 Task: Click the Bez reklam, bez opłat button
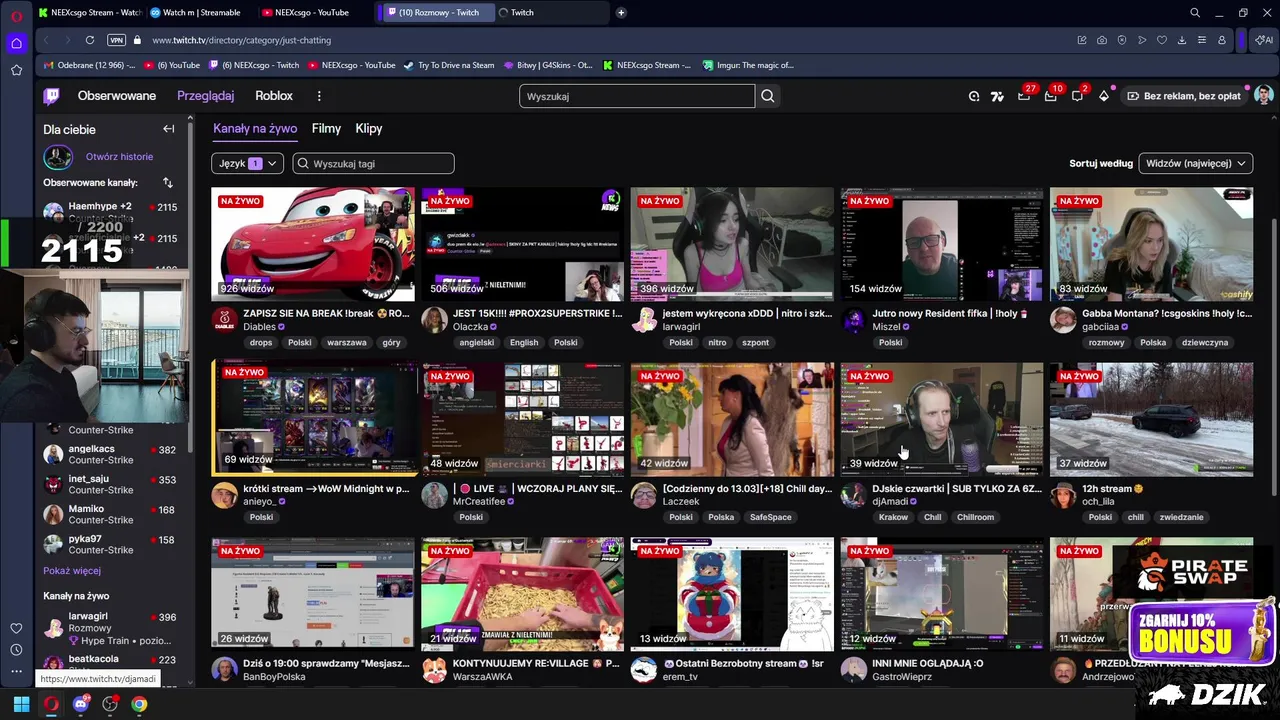(1184, 96)
